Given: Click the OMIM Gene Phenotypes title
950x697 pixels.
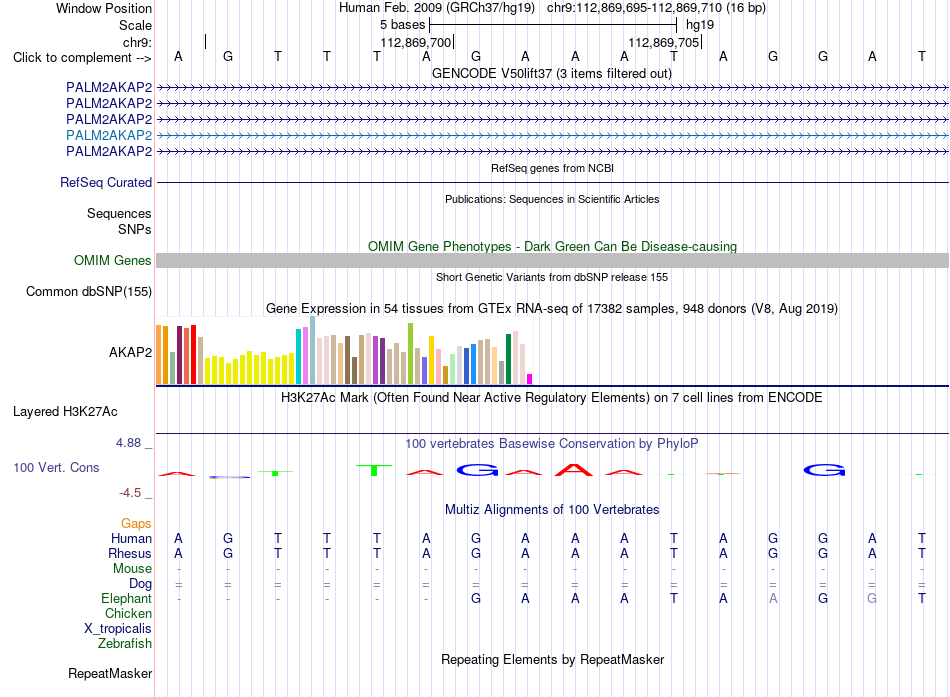Looking at the screenshot, I should tap(552, 246).
